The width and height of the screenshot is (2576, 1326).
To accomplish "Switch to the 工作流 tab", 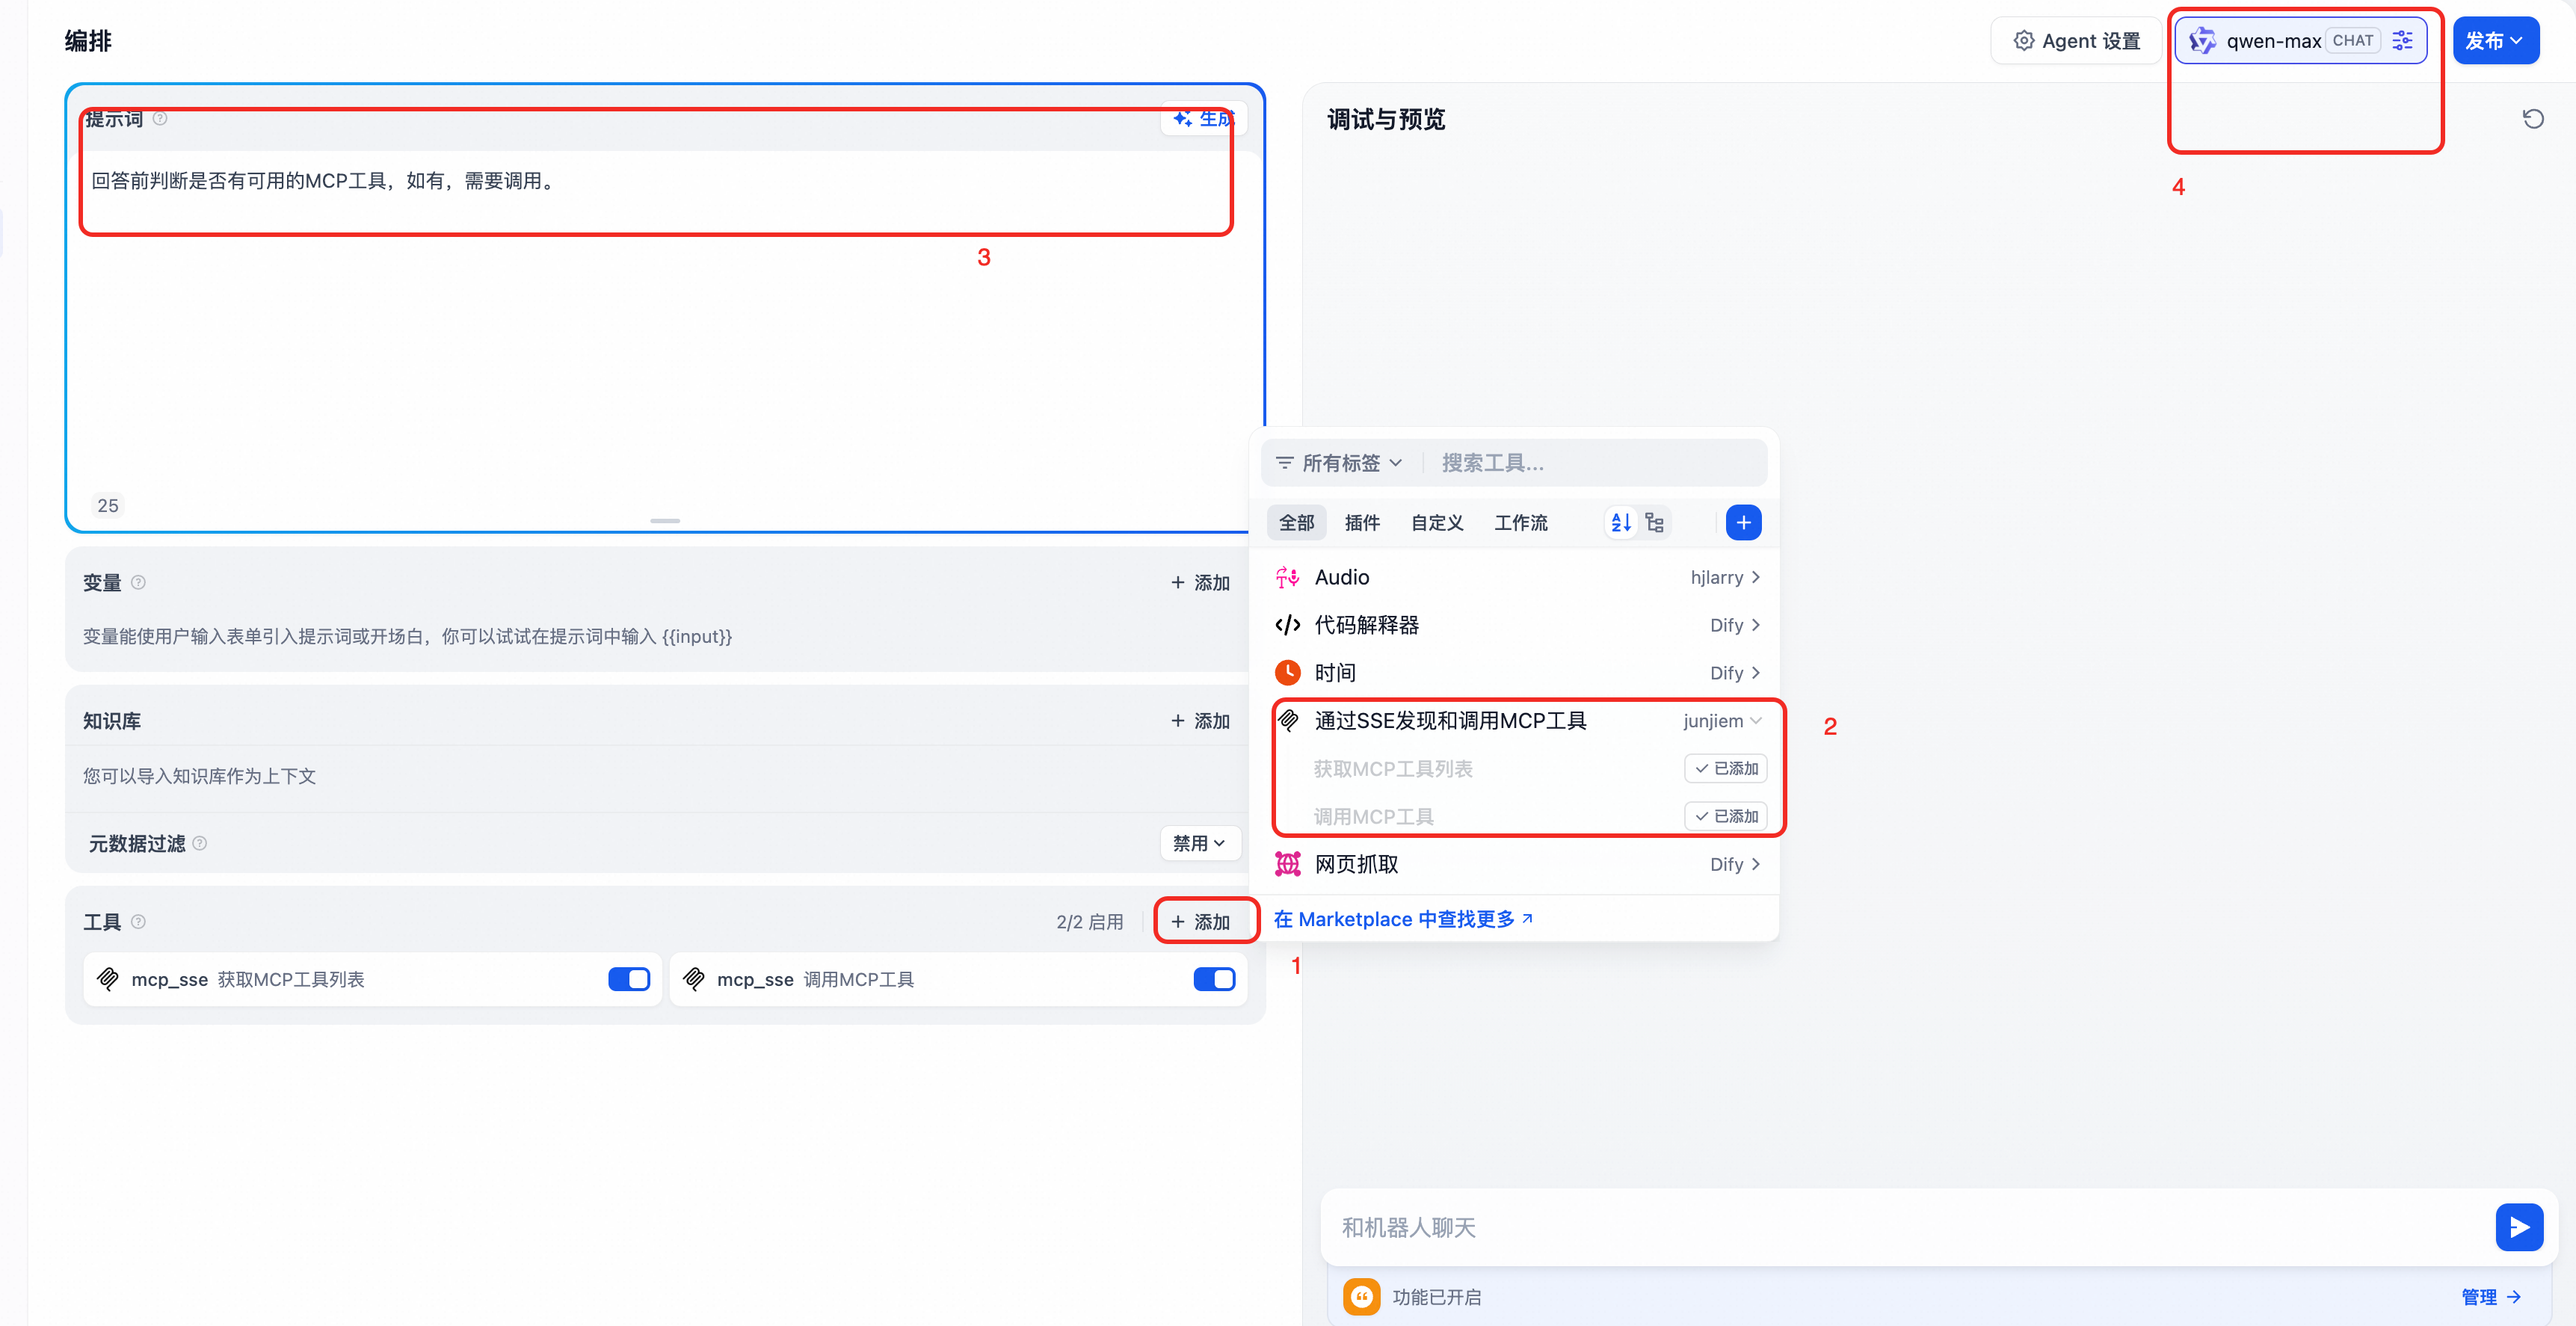I will point(1520,522).
